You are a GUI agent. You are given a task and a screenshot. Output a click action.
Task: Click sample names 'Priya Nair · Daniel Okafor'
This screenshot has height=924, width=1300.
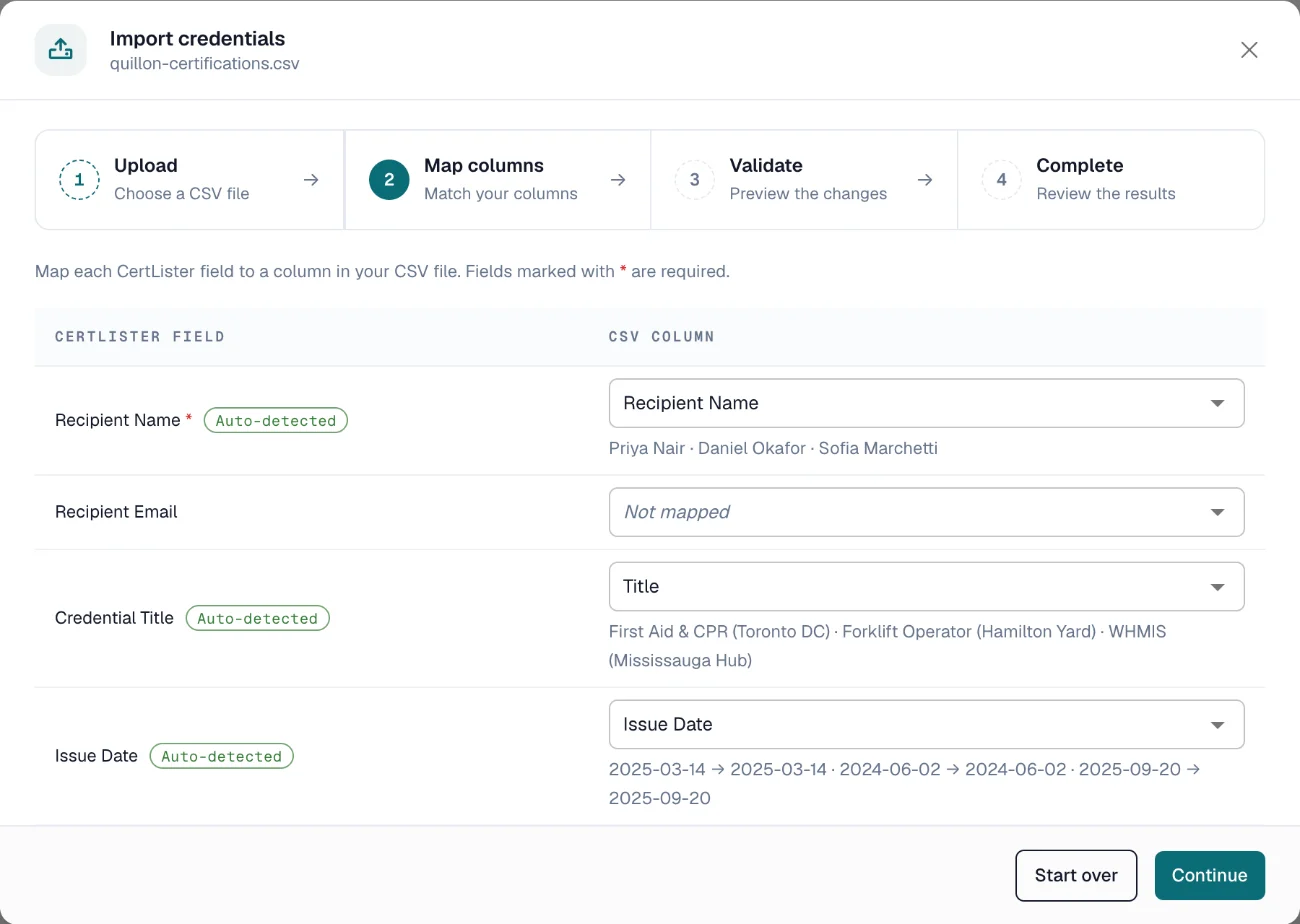[707, 448]
